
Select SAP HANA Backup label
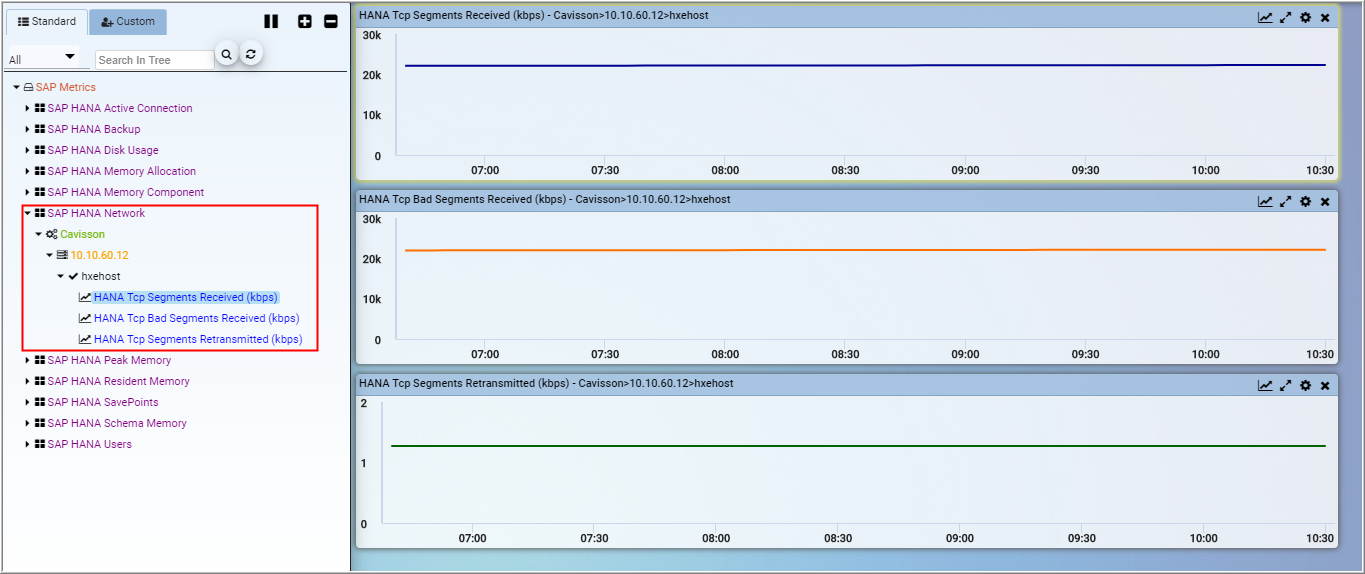pyautogui.click(x=94, y=129)
